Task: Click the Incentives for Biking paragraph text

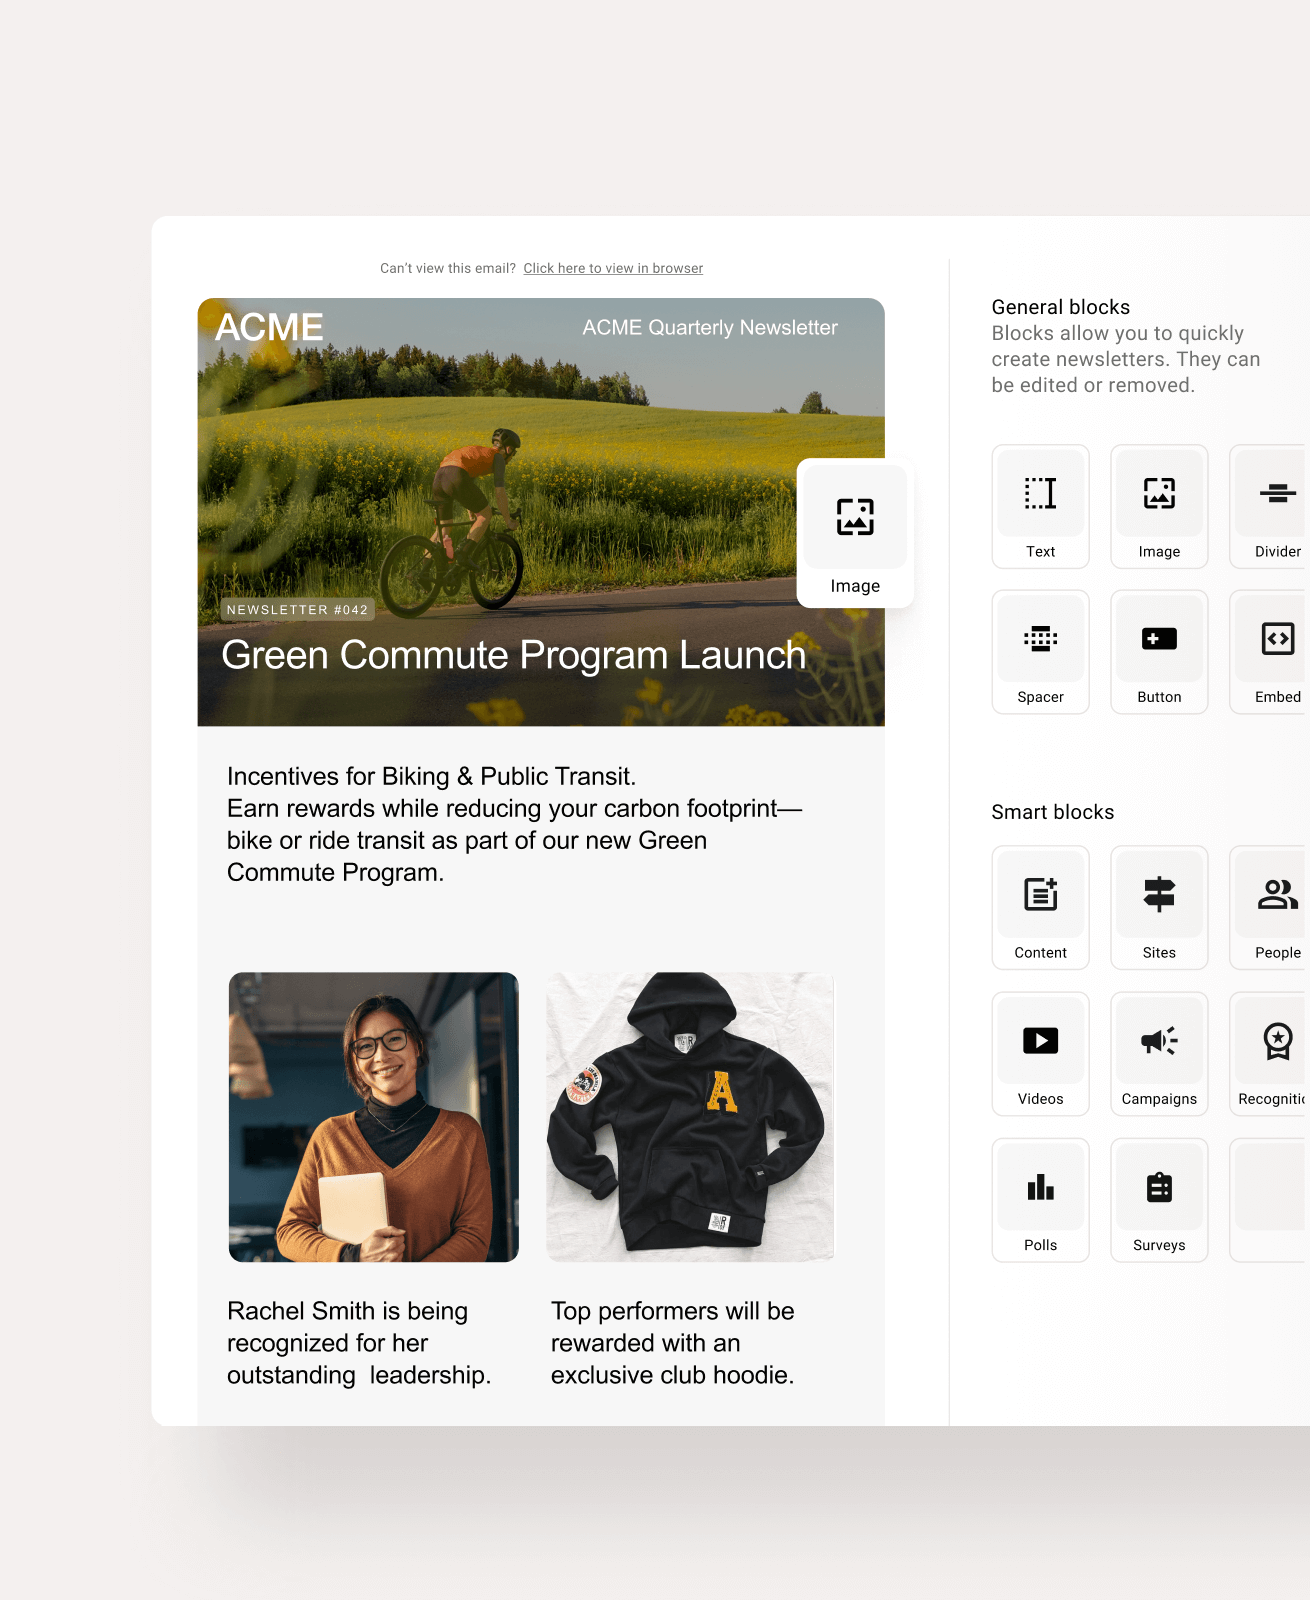Action: point(514,824)
